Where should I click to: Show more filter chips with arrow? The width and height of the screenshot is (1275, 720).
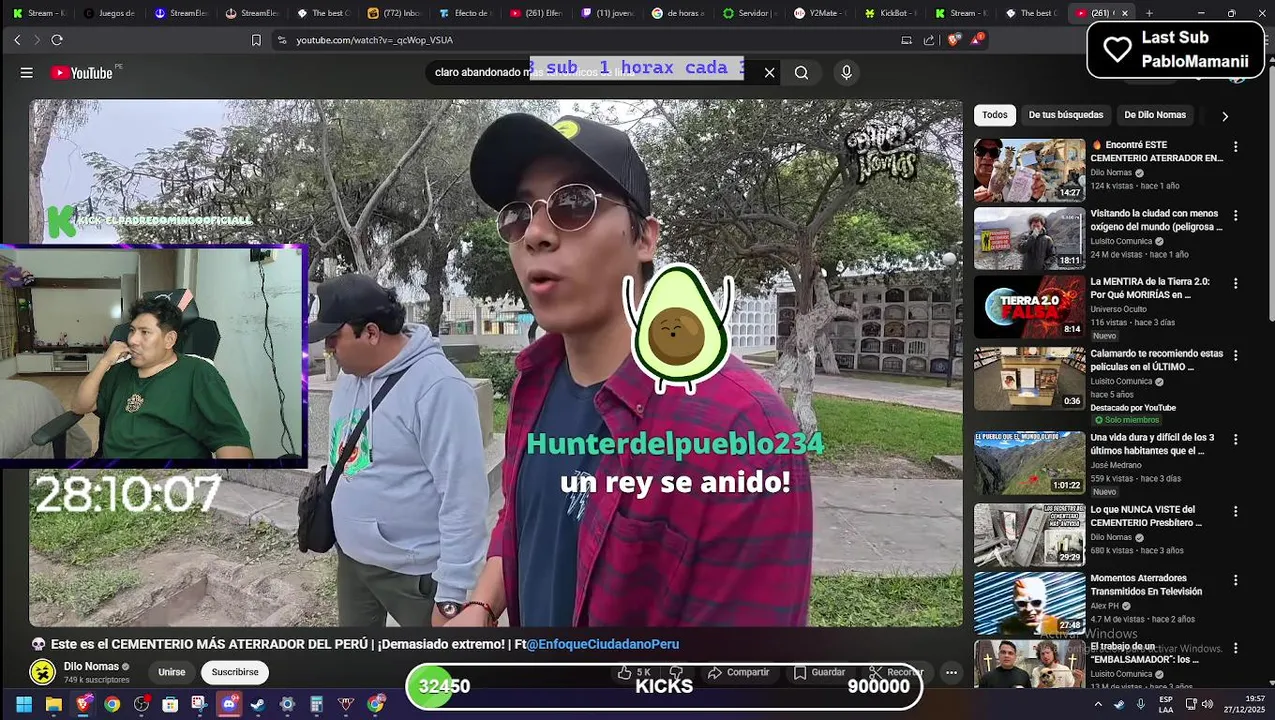coord(1225,116)
